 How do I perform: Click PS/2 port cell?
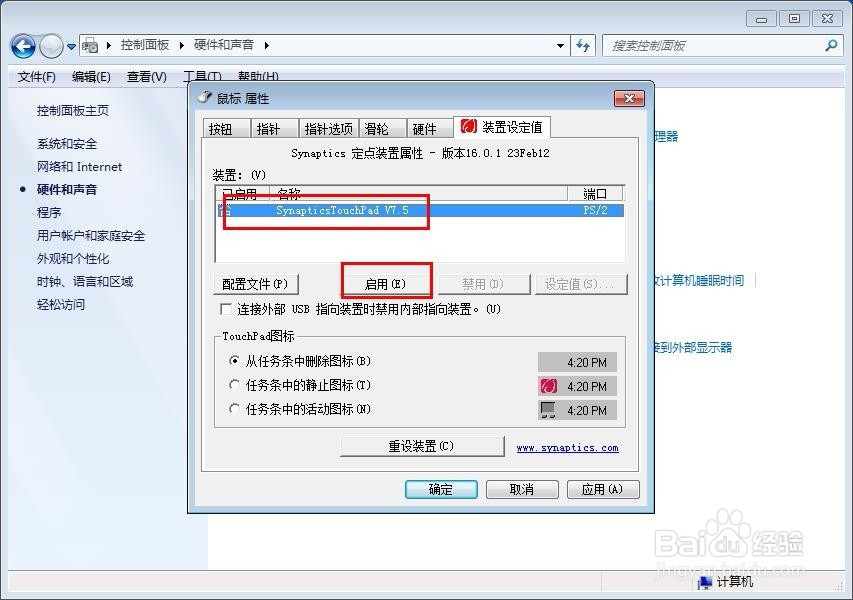(x=595, y=210)
